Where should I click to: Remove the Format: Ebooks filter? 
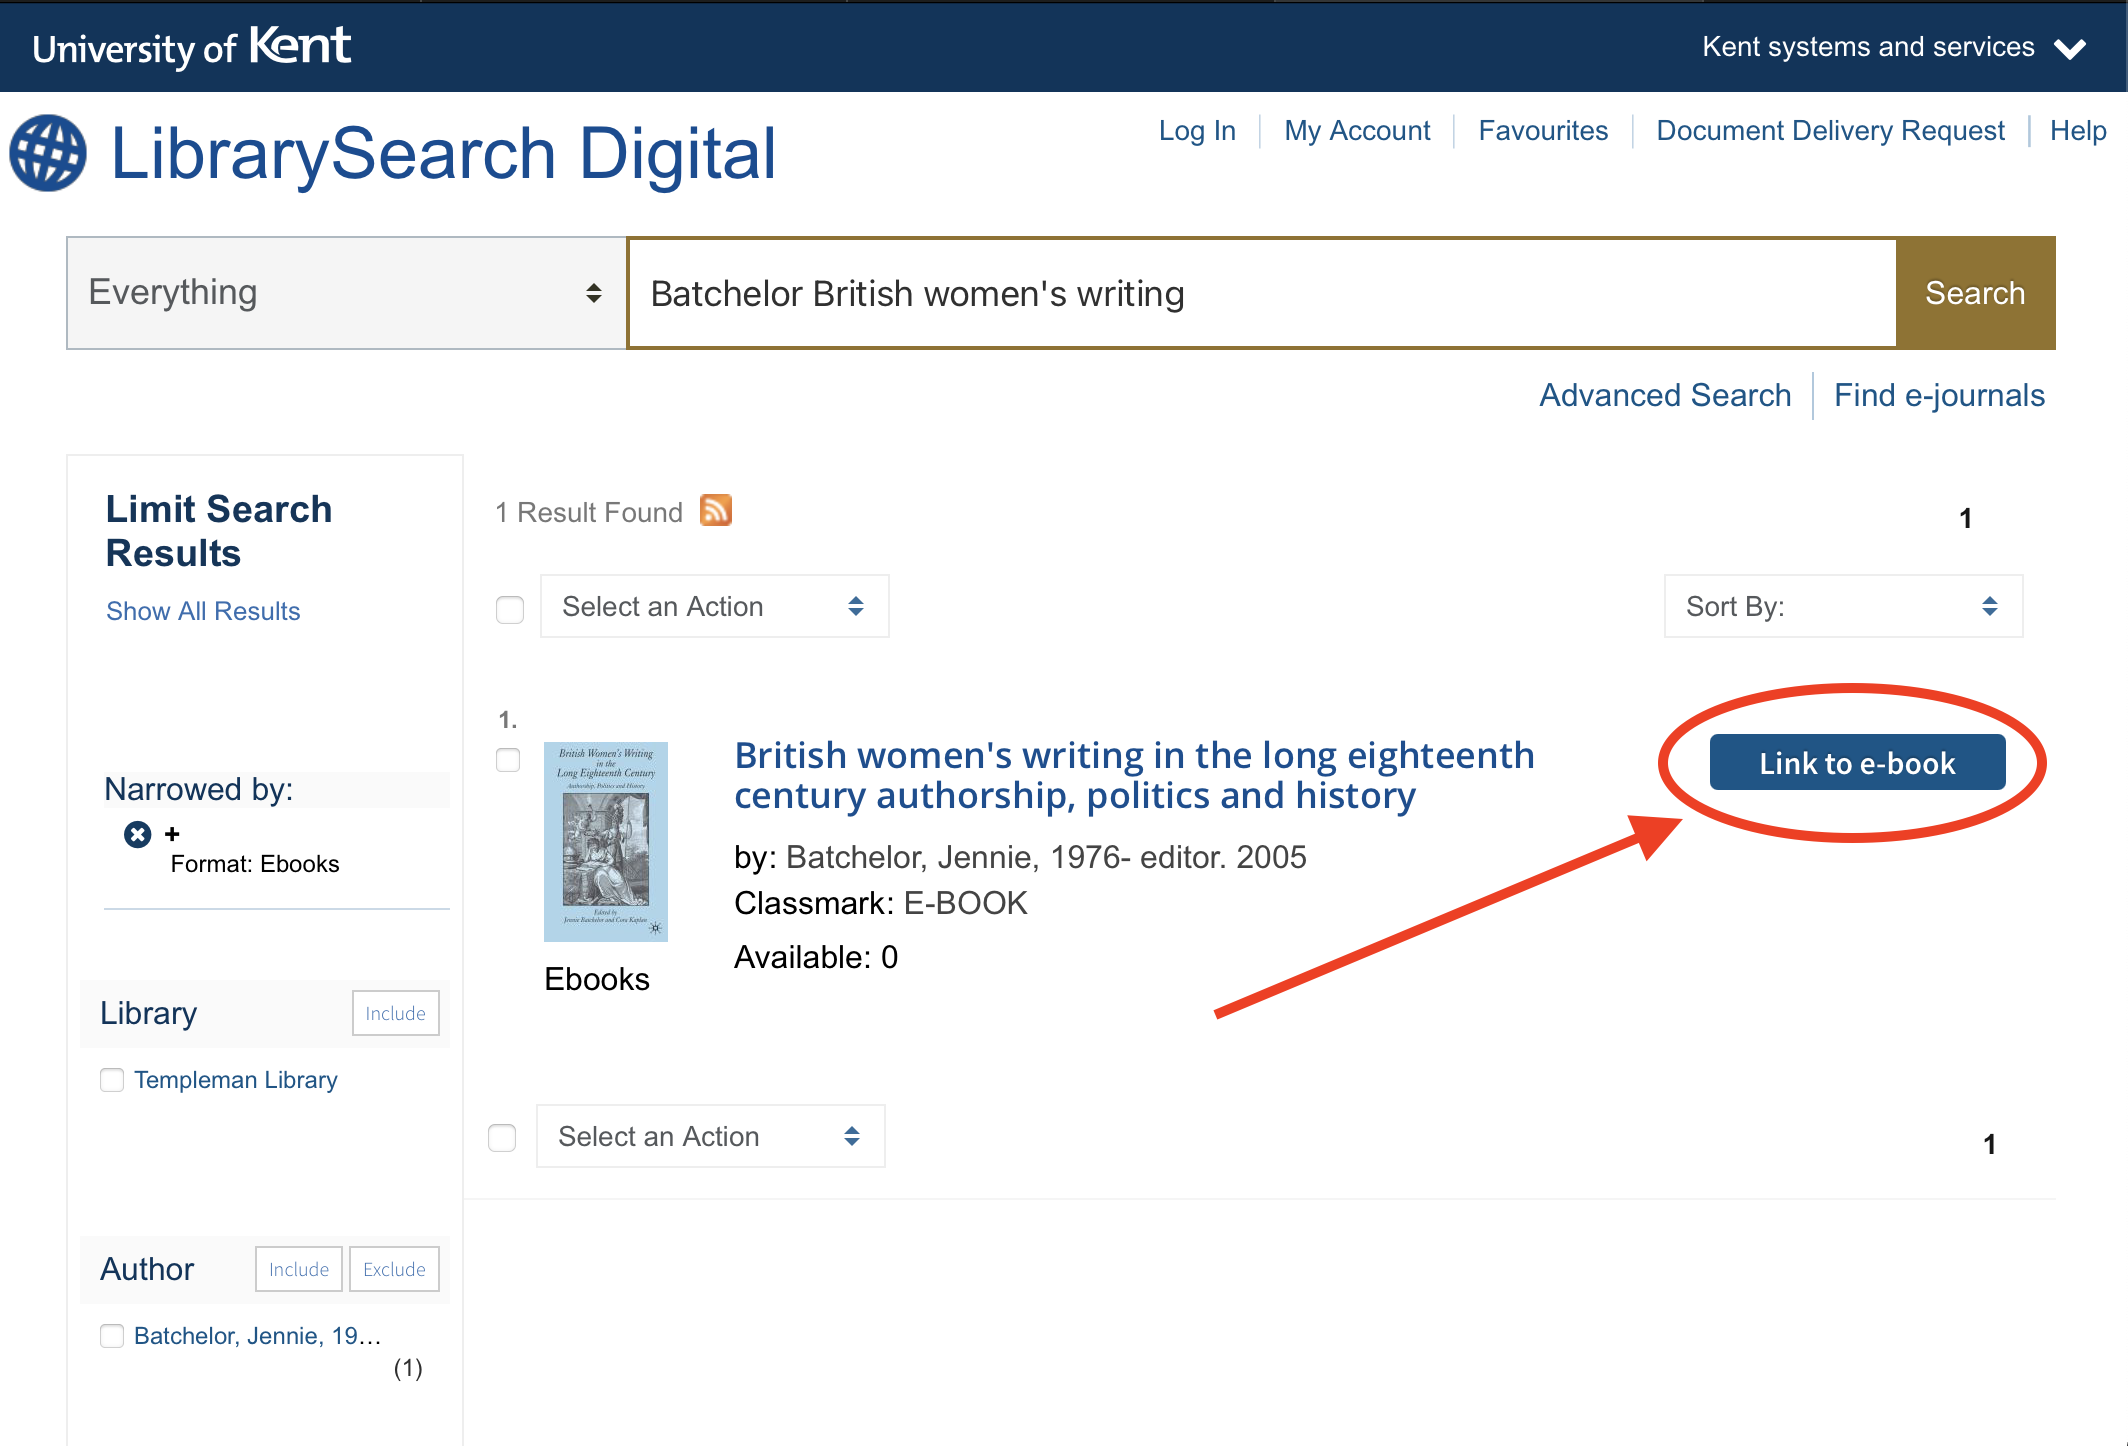tap(137, 834)
